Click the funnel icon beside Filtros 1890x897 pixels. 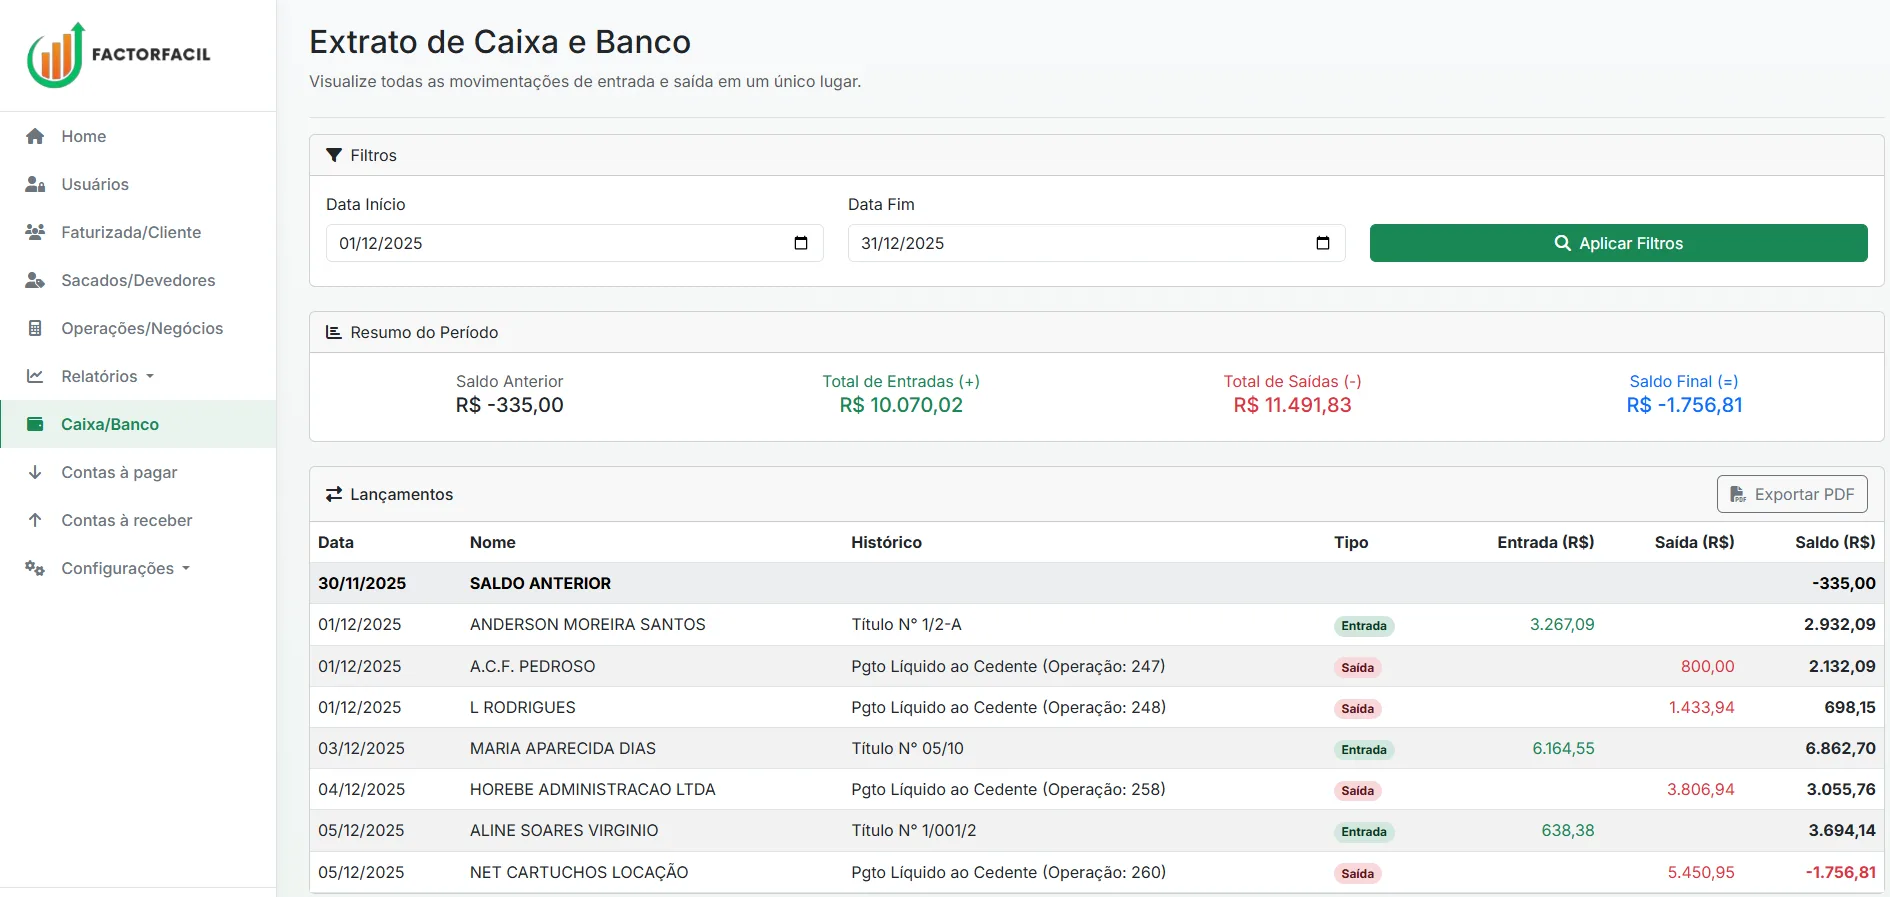click(x=334, y=155)
